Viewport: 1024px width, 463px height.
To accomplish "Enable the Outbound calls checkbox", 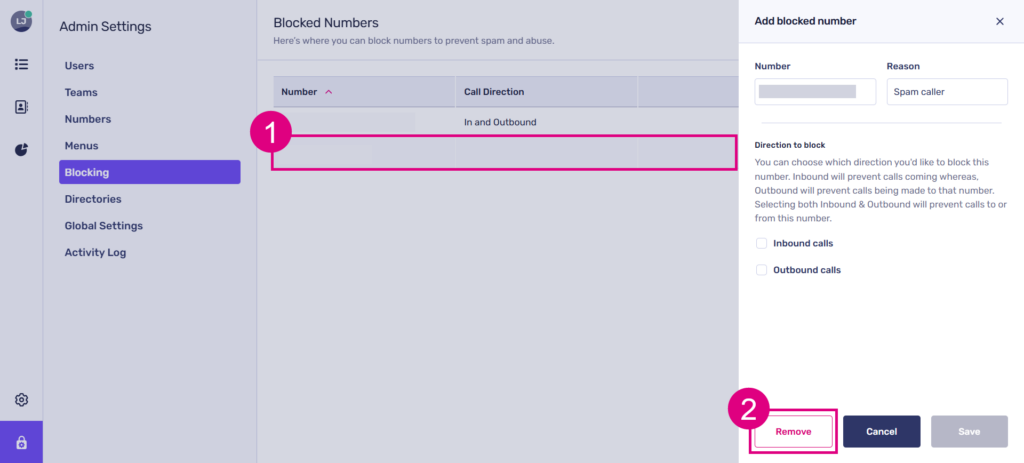I will coord(762,270).
